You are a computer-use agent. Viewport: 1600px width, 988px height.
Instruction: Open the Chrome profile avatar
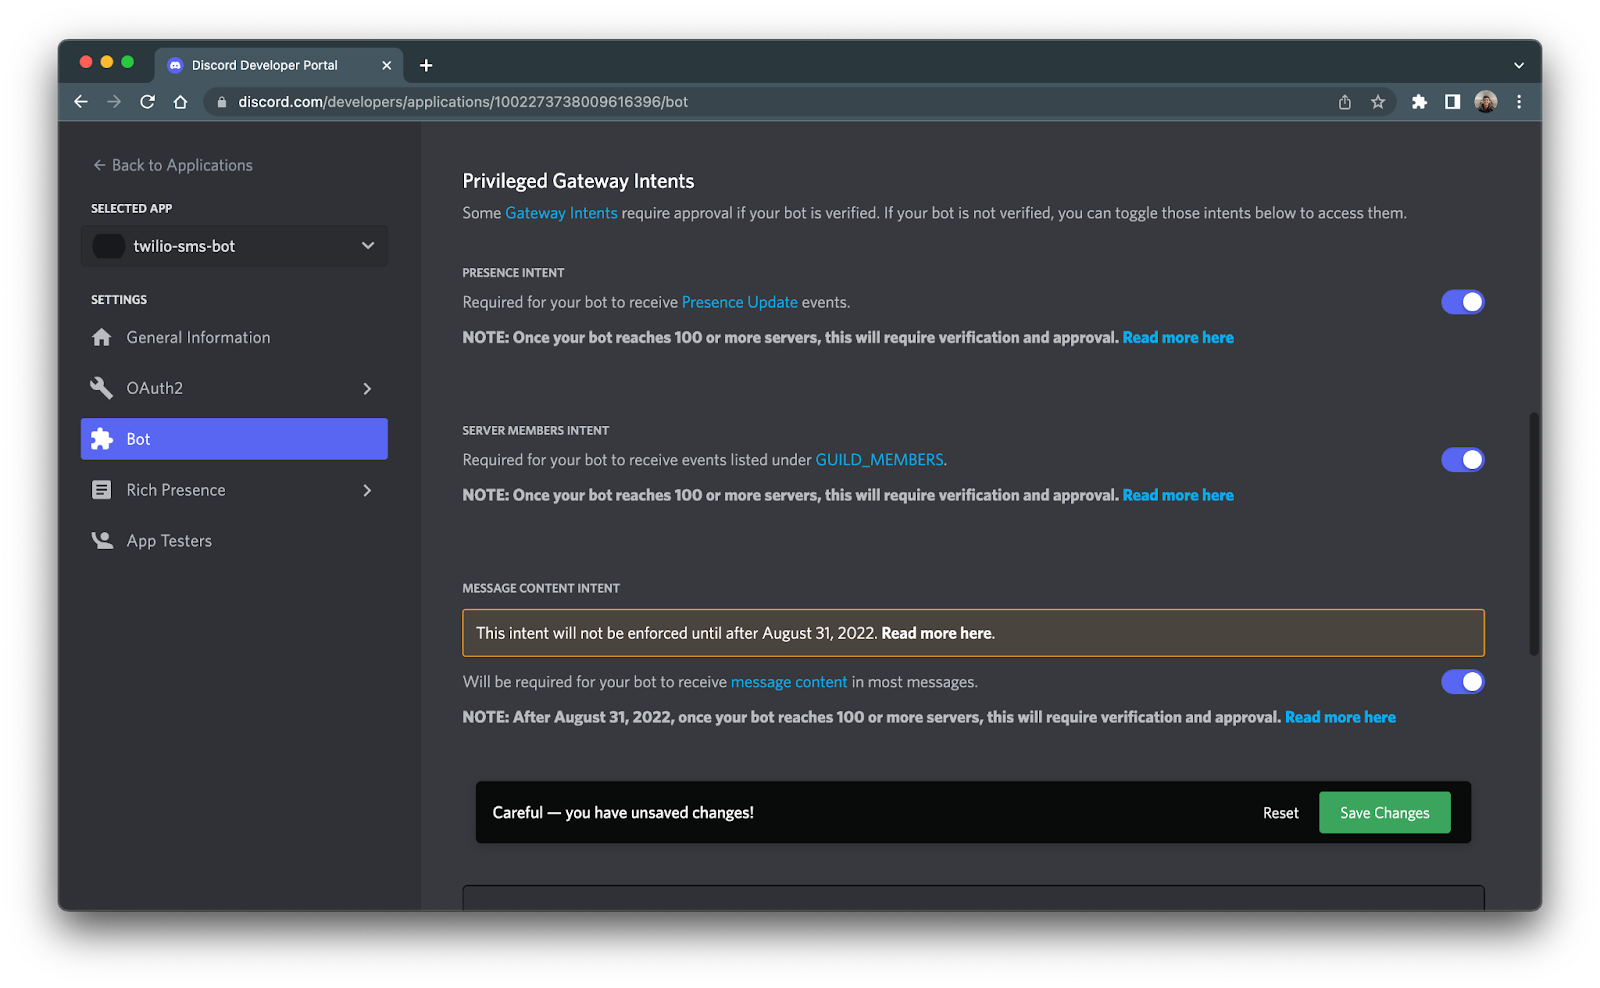[x=1486, y=102]
